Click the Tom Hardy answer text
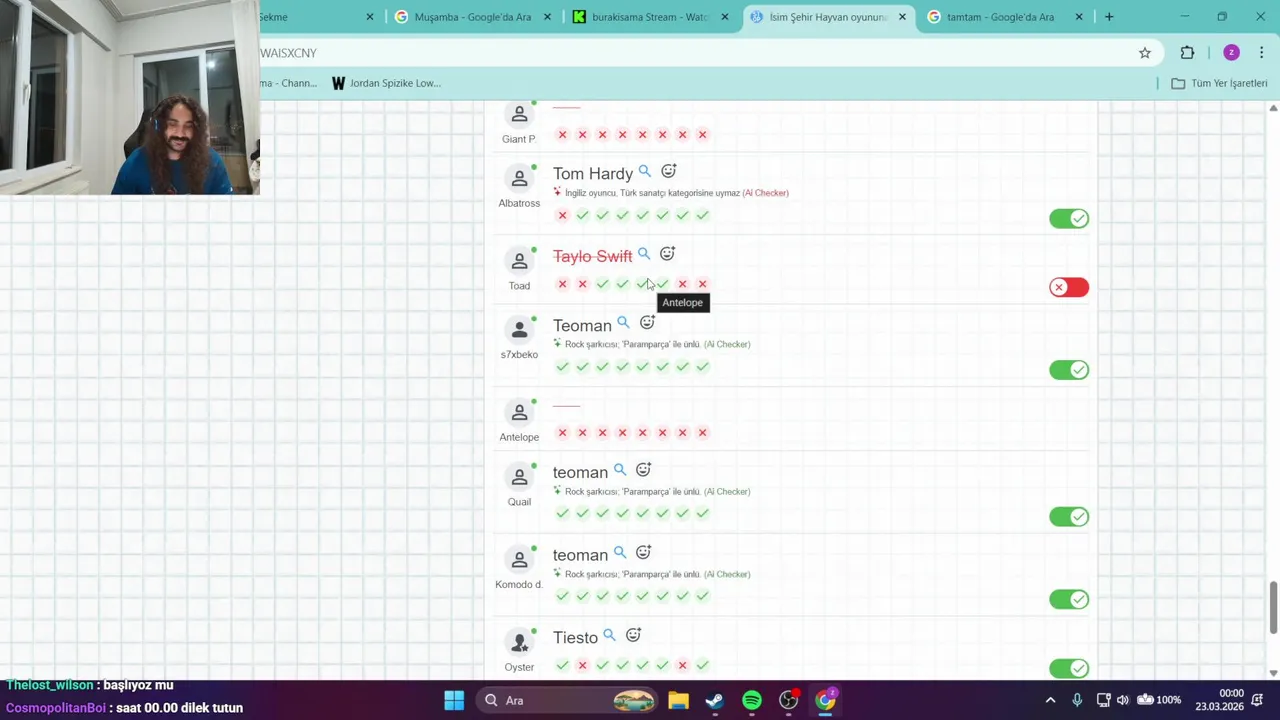The width and height of the screenshot is (1280, 720). click(593, 174)
